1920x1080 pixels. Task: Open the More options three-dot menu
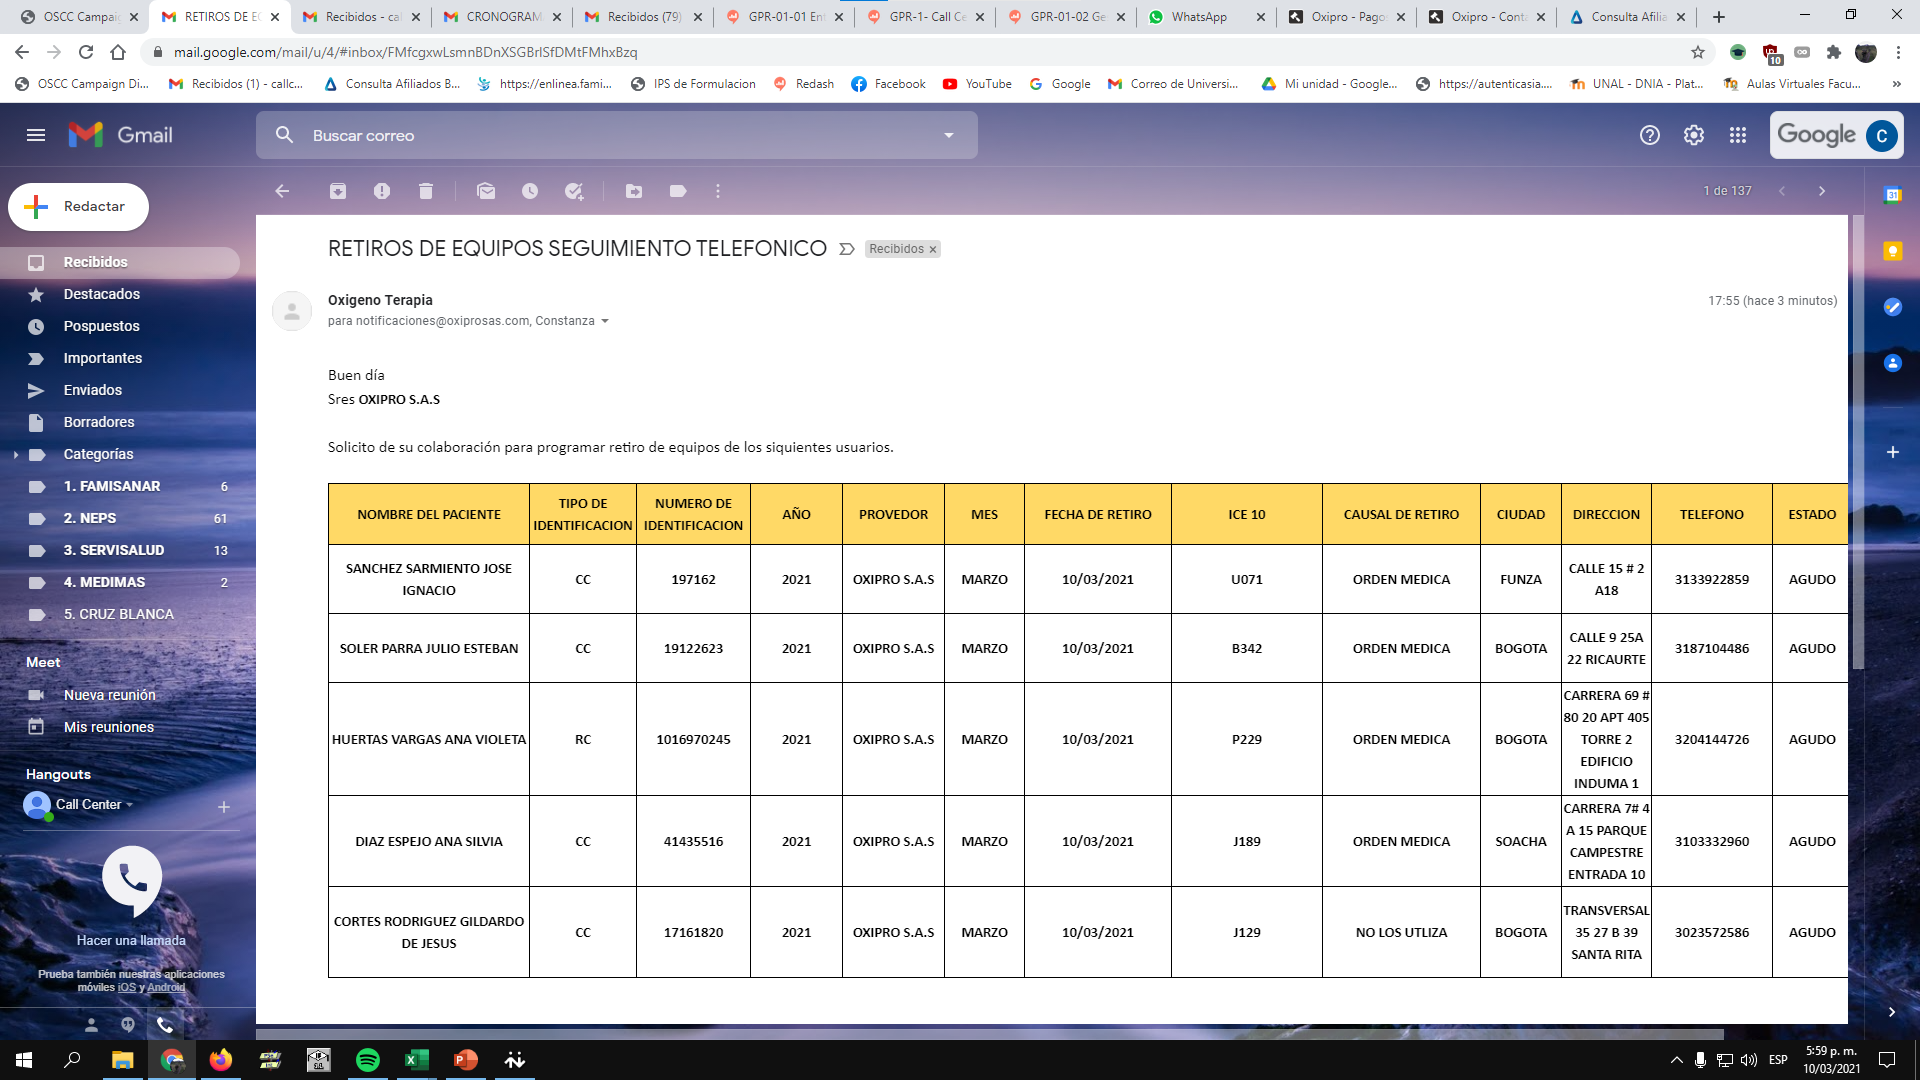point(718,191)
